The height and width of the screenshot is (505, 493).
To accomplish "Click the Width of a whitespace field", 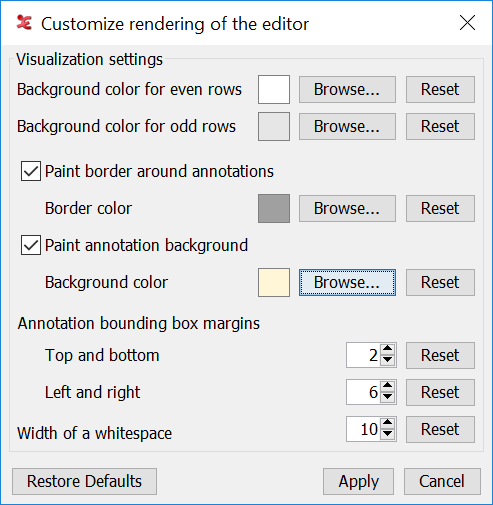I will [363, 429].
